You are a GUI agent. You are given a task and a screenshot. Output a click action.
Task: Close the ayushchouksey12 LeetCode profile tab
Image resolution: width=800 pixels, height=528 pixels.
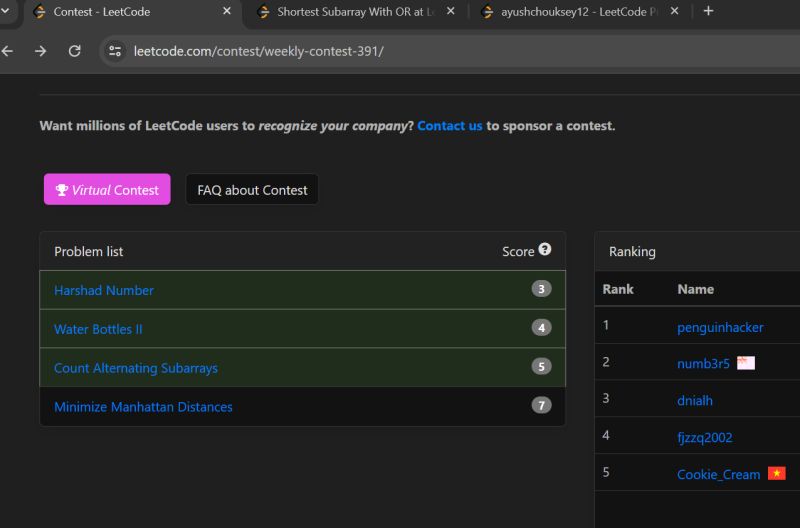674,12
